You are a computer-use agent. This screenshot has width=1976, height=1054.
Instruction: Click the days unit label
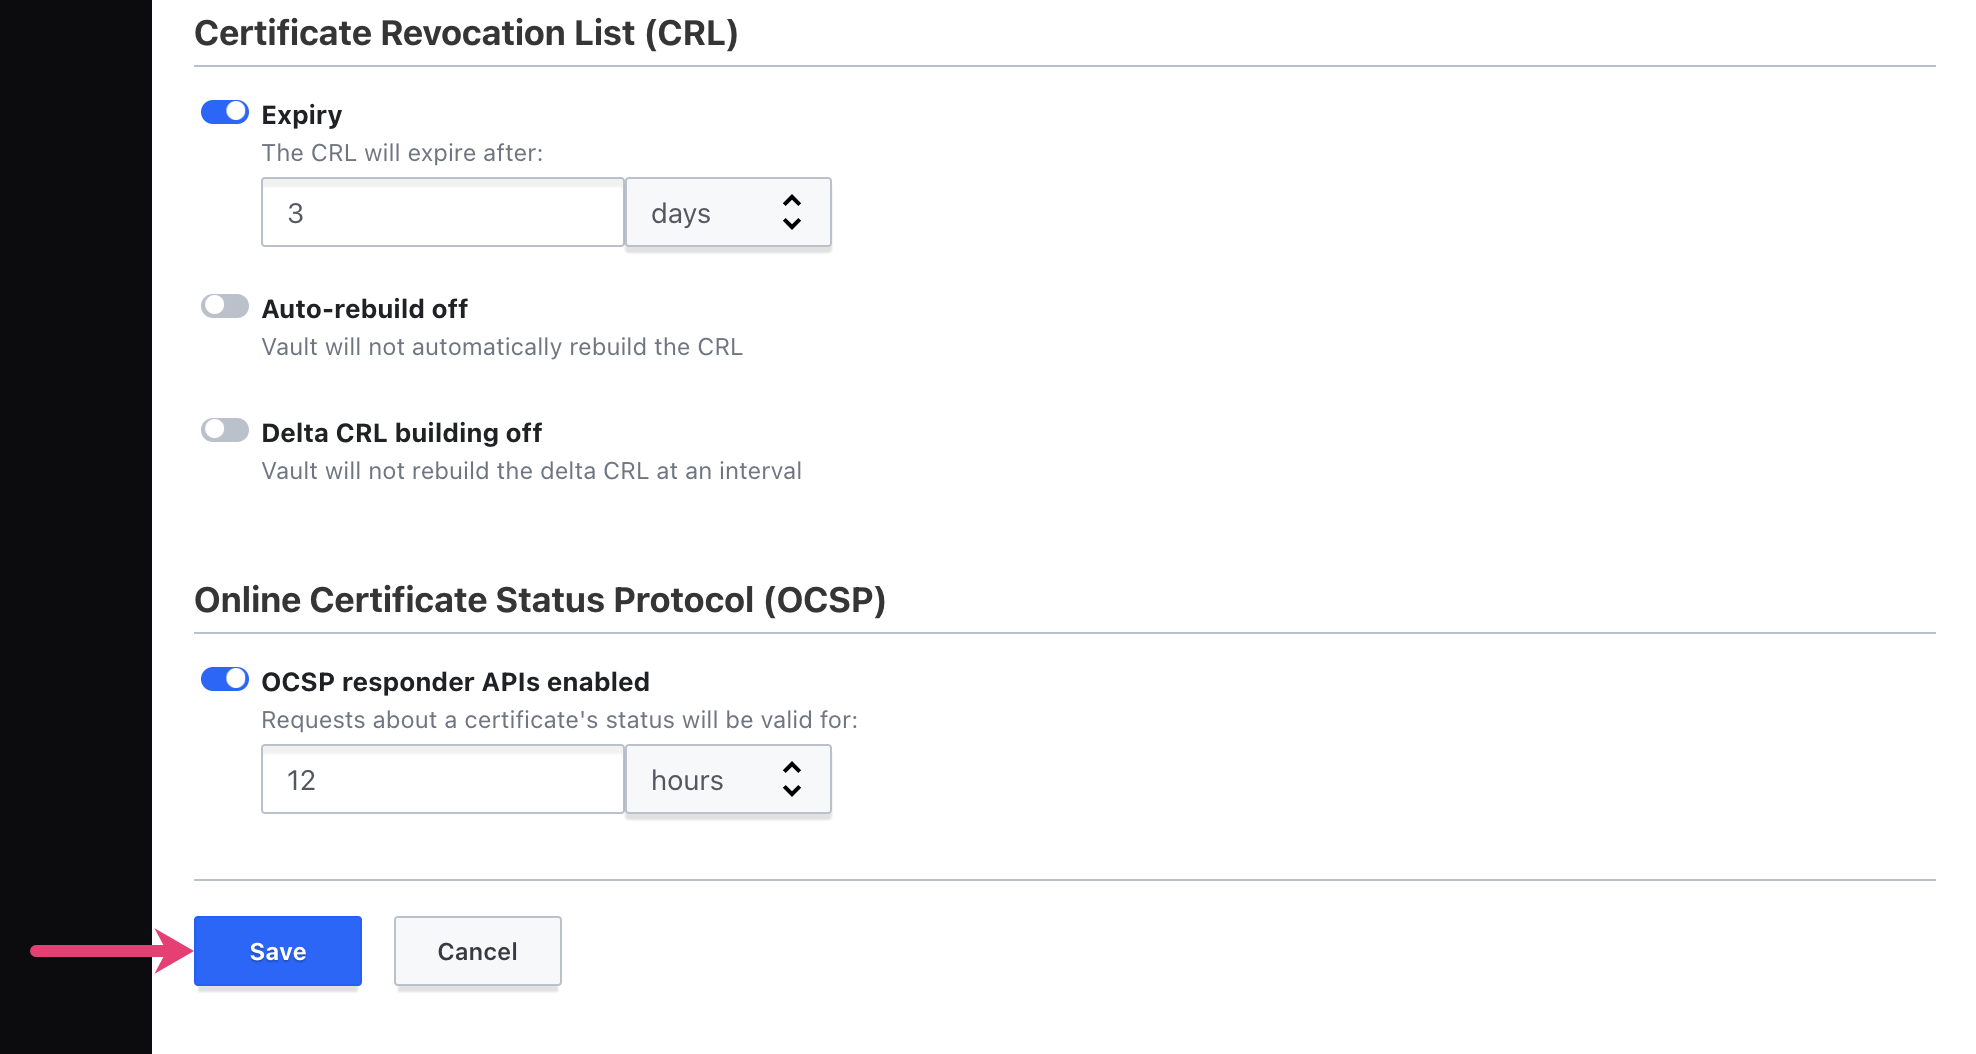pyautogui.click(x=680, y=212)
